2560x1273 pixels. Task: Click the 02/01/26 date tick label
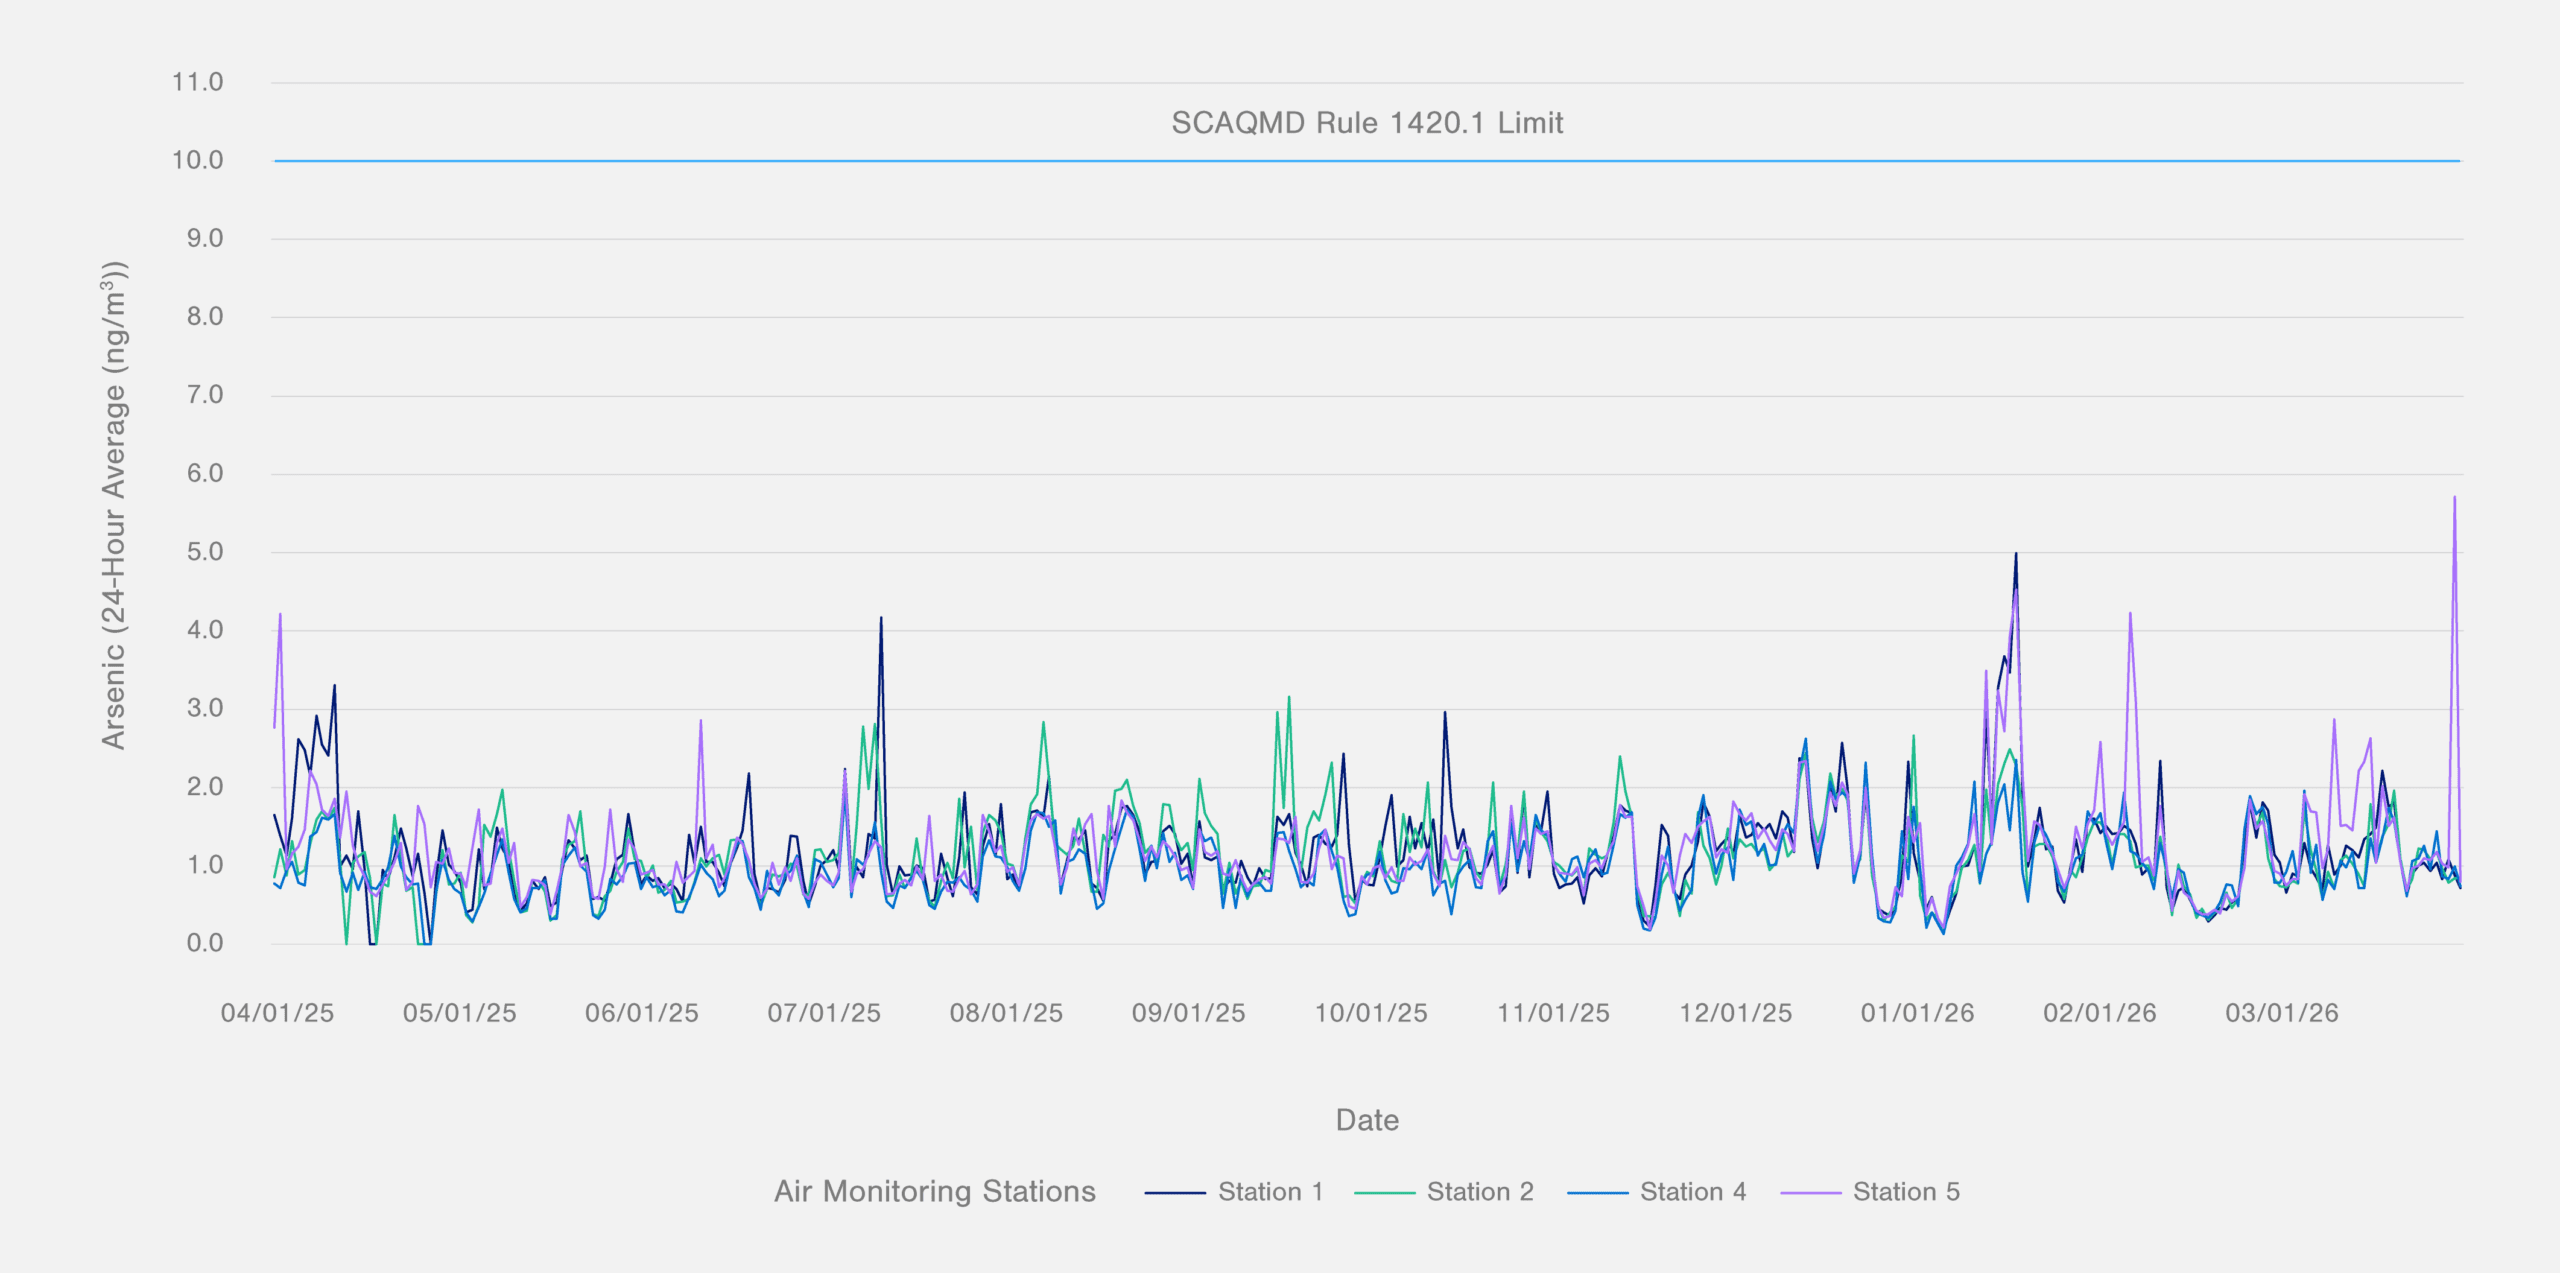tap(2100, 1013)
